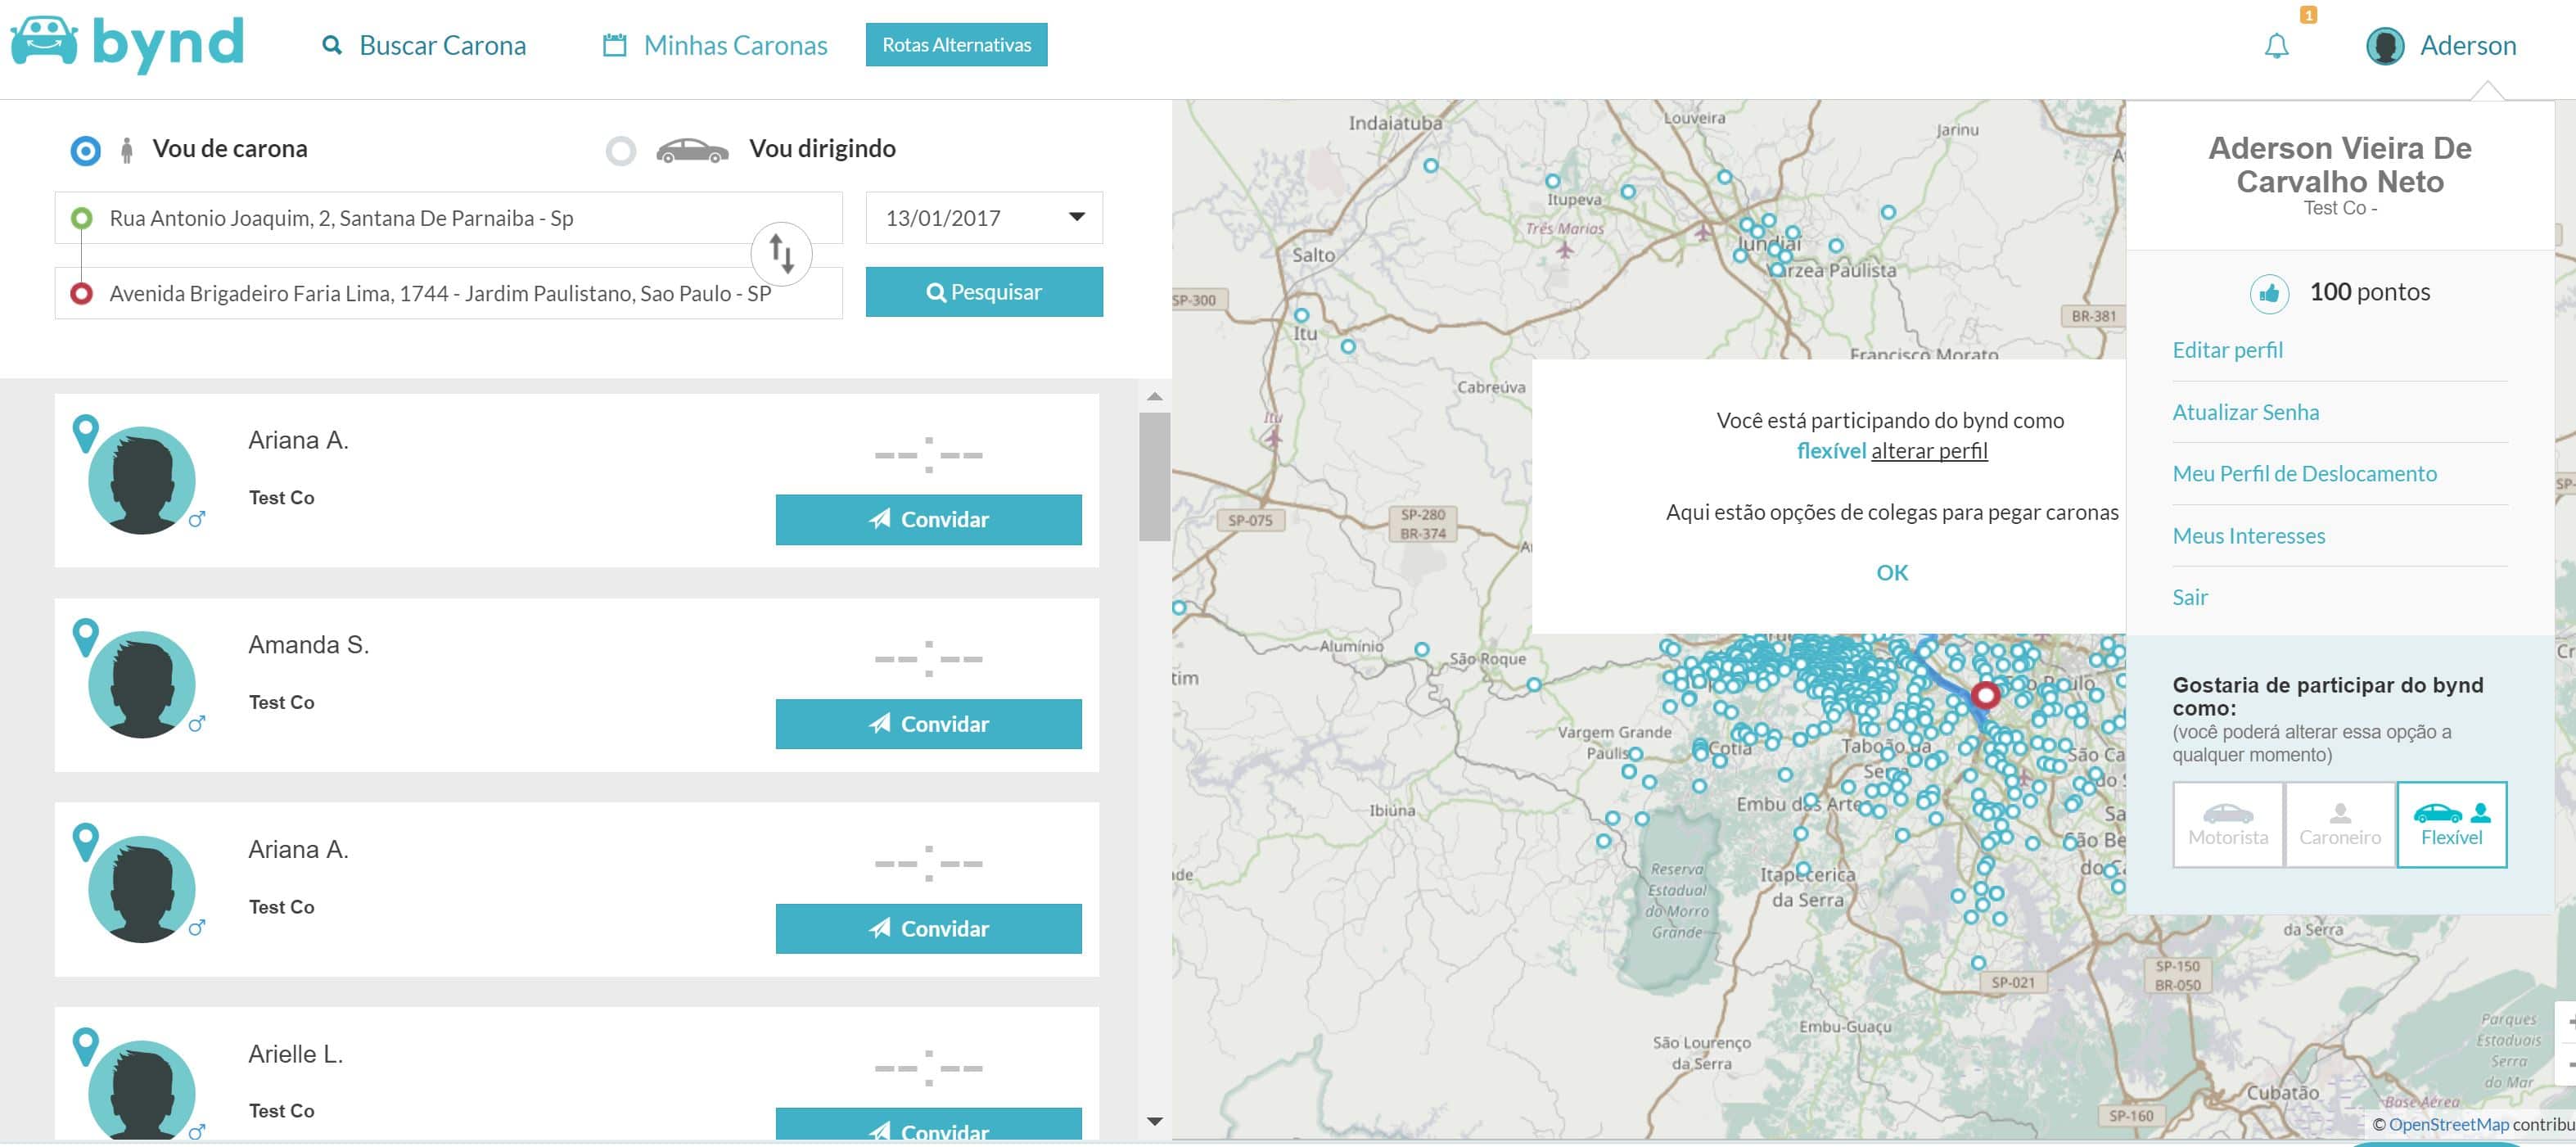This screenshot has width=2576, height=1147.
Task: Click the red destination marker on the map
Action: coord(1985,694)
